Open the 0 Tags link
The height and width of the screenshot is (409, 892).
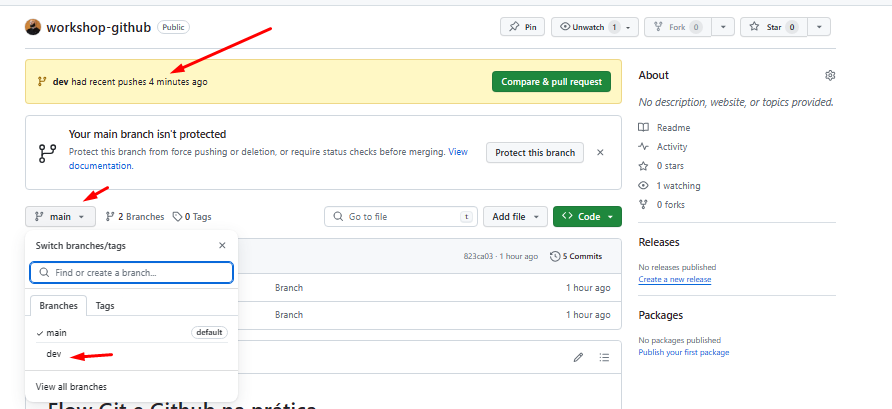point(192,217)
